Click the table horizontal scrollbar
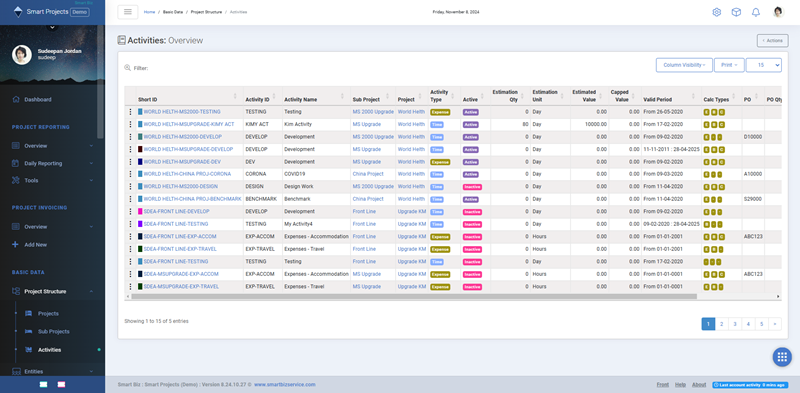This screenshot has height=393, width=800. [414, 296]
